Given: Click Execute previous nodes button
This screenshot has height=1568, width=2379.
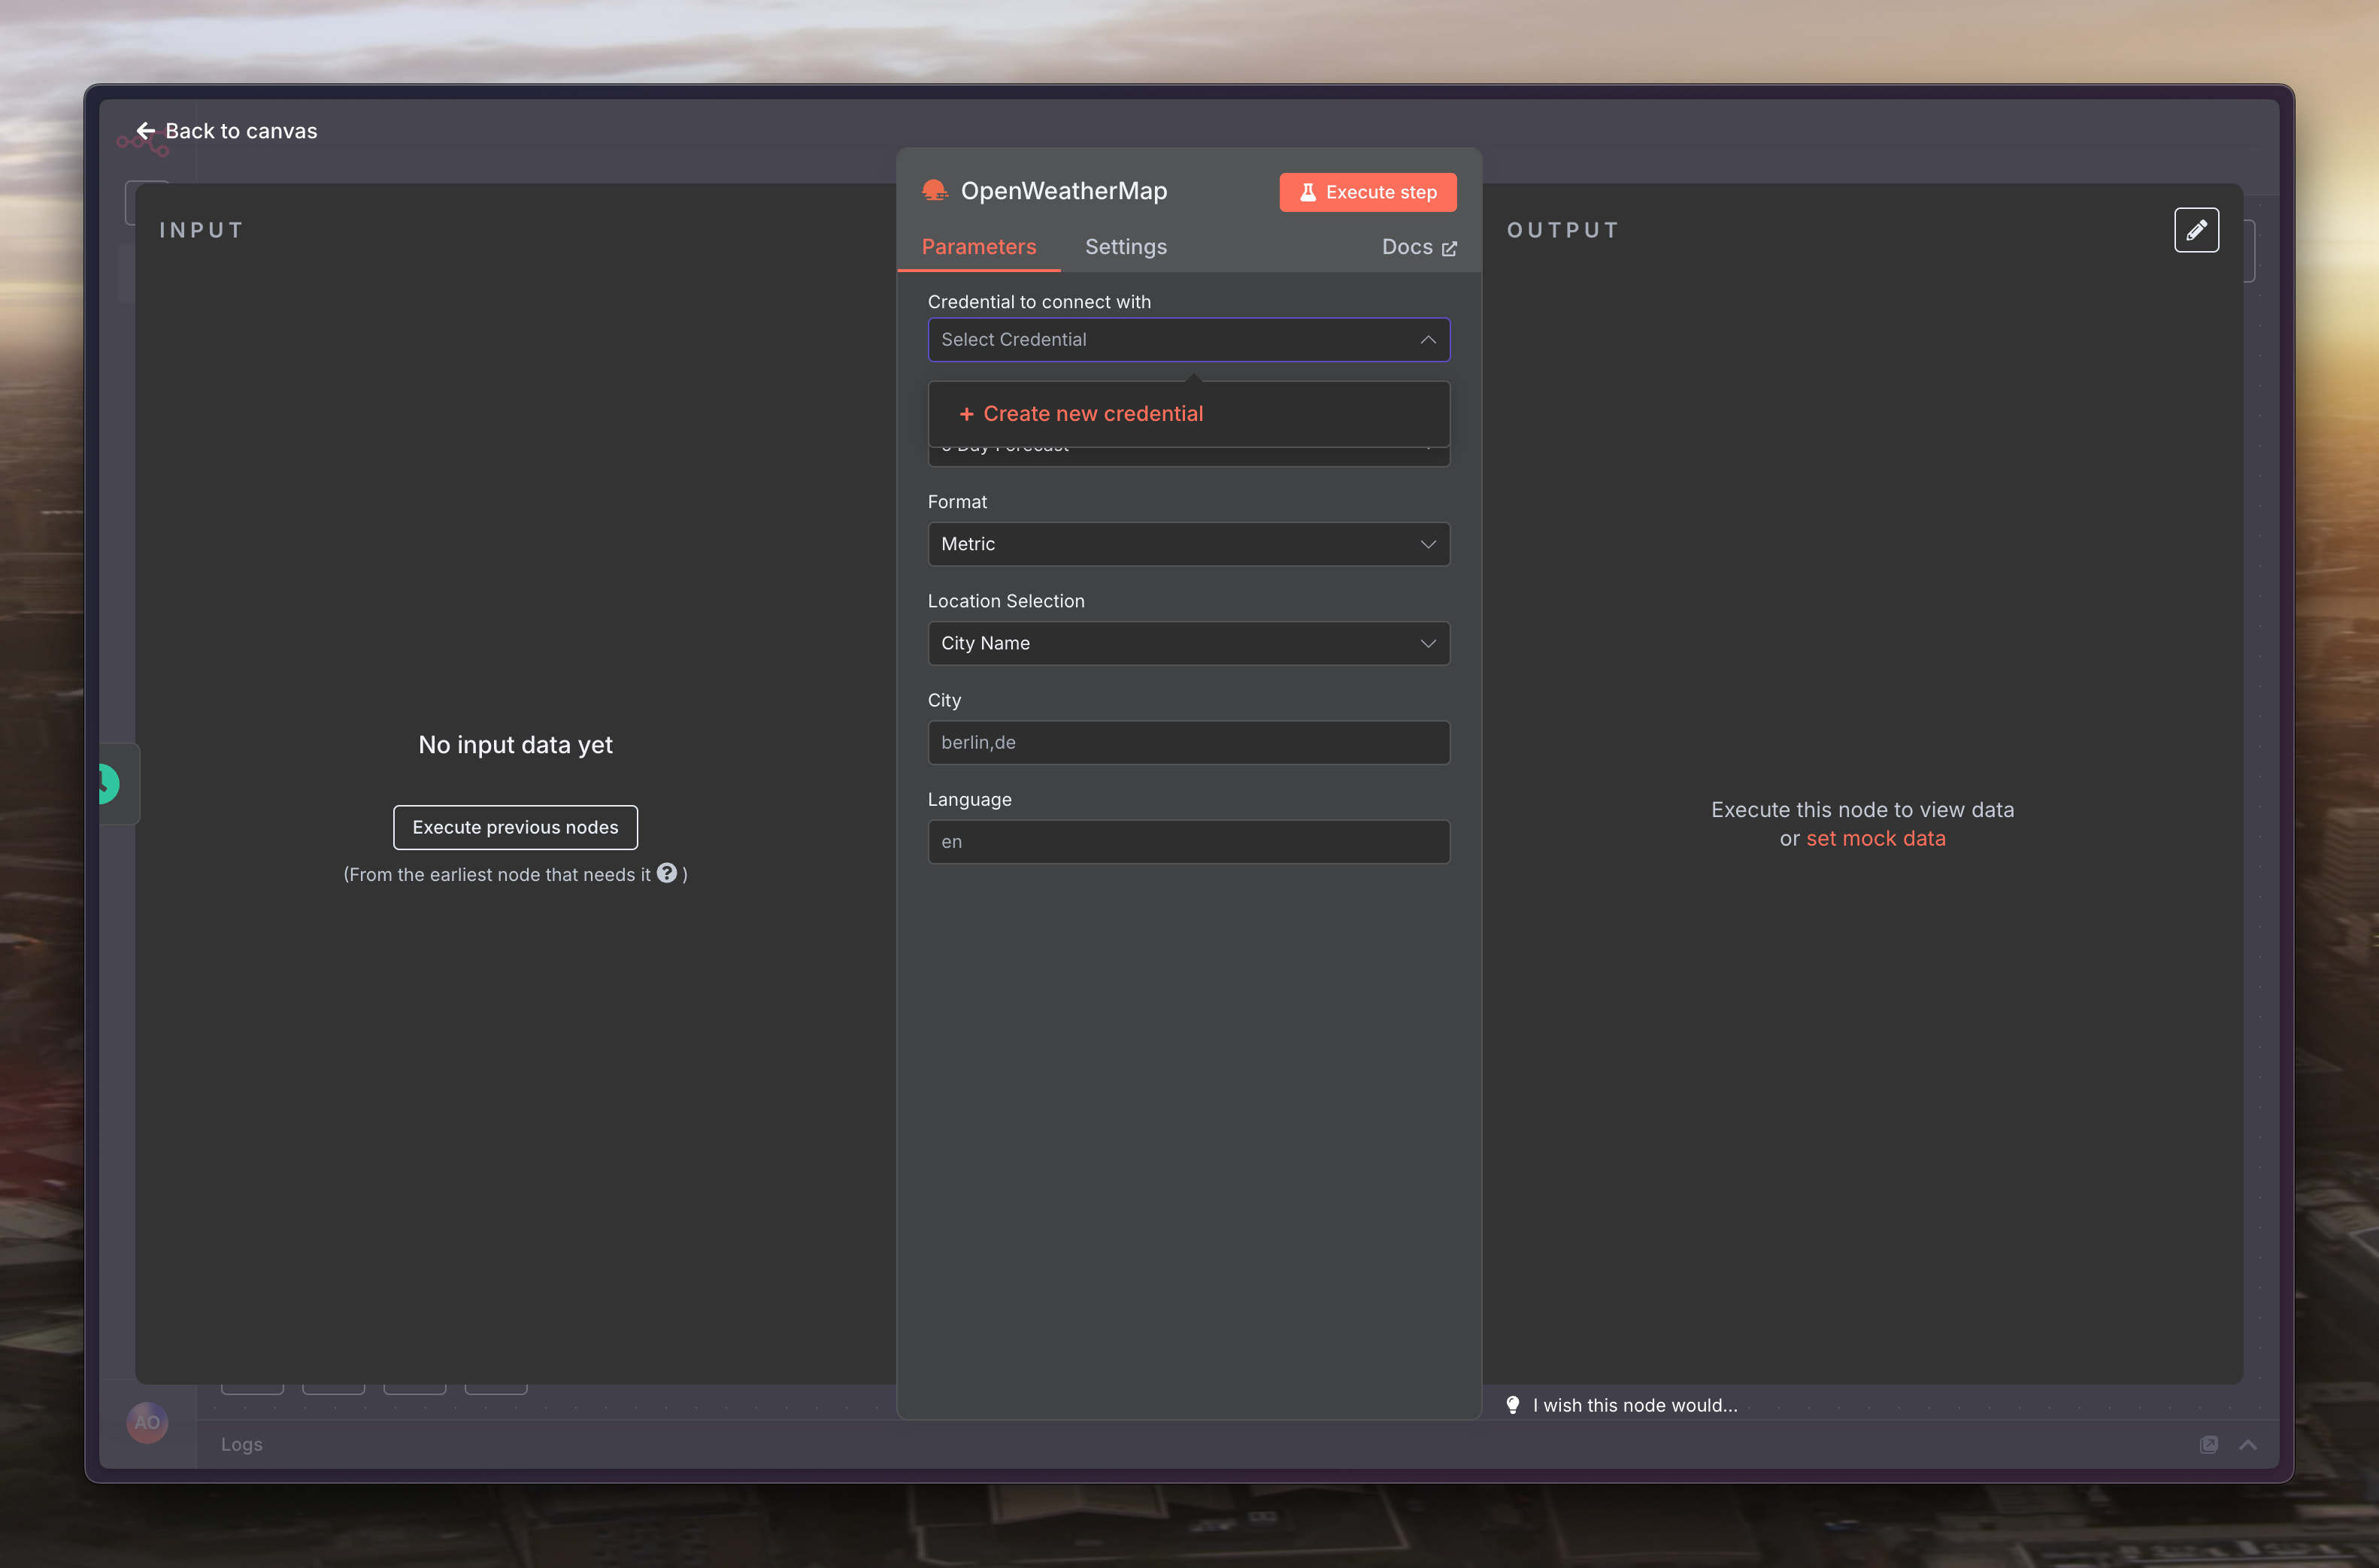Looking at the screenshot, I should click(515, 827).
